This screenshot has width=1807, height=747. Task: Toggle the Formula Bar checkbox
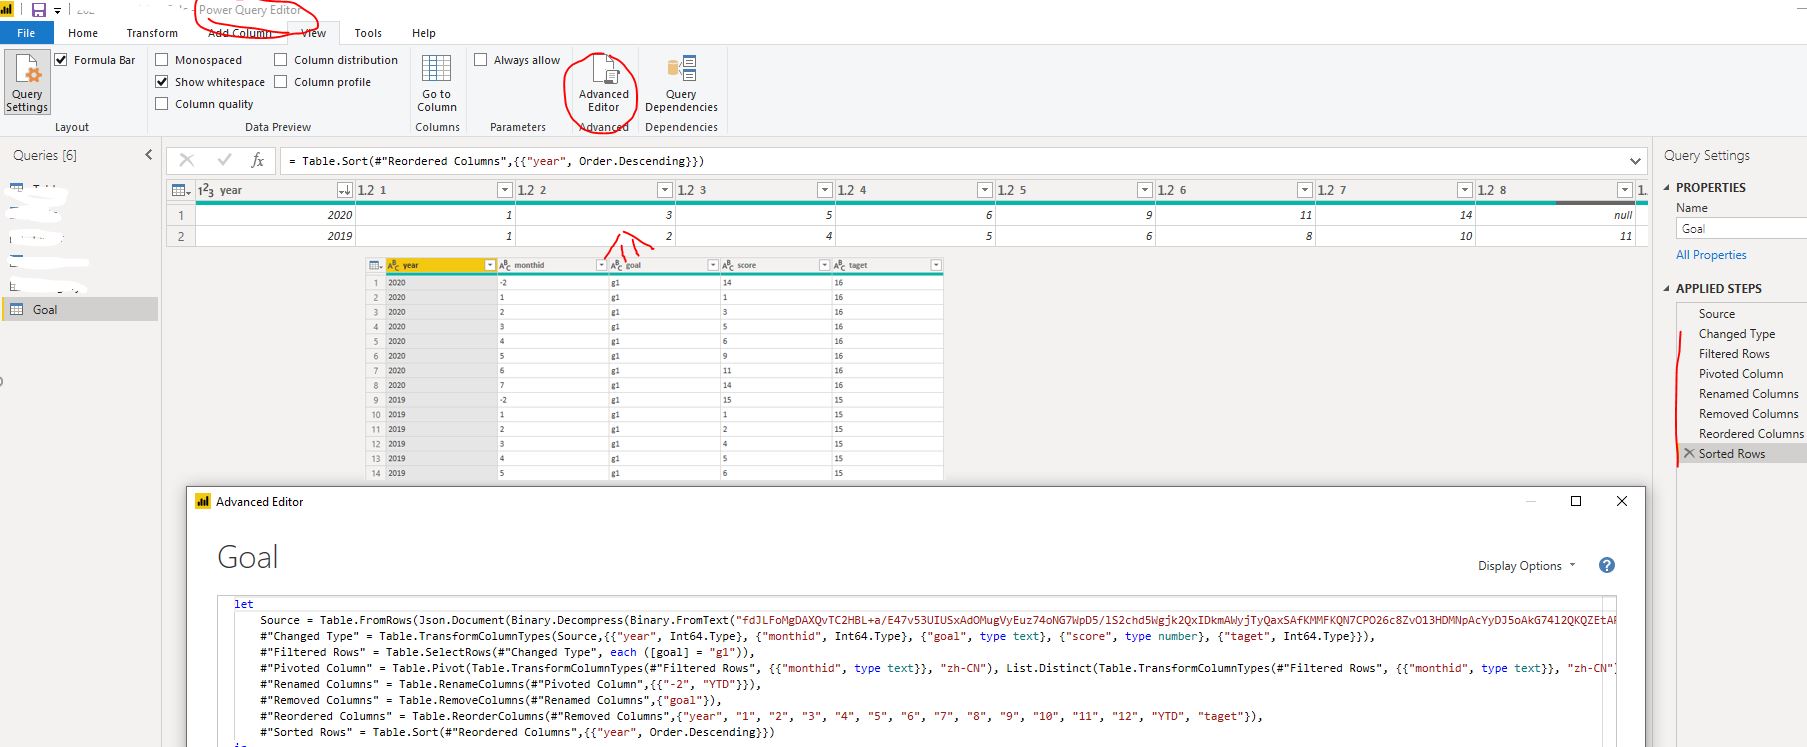[x=61, y=60]
